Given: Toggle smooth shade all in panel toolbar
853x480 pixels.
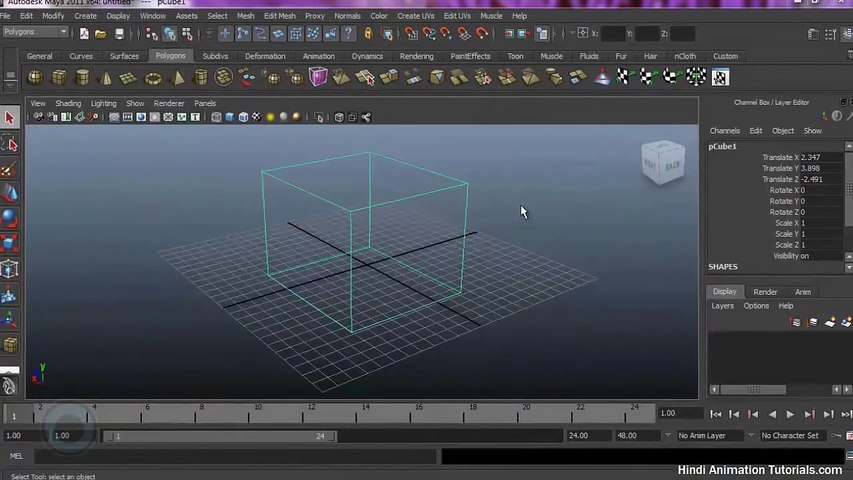Looking at the screenshot, I should pyautogui.click(x=230, y=117).
